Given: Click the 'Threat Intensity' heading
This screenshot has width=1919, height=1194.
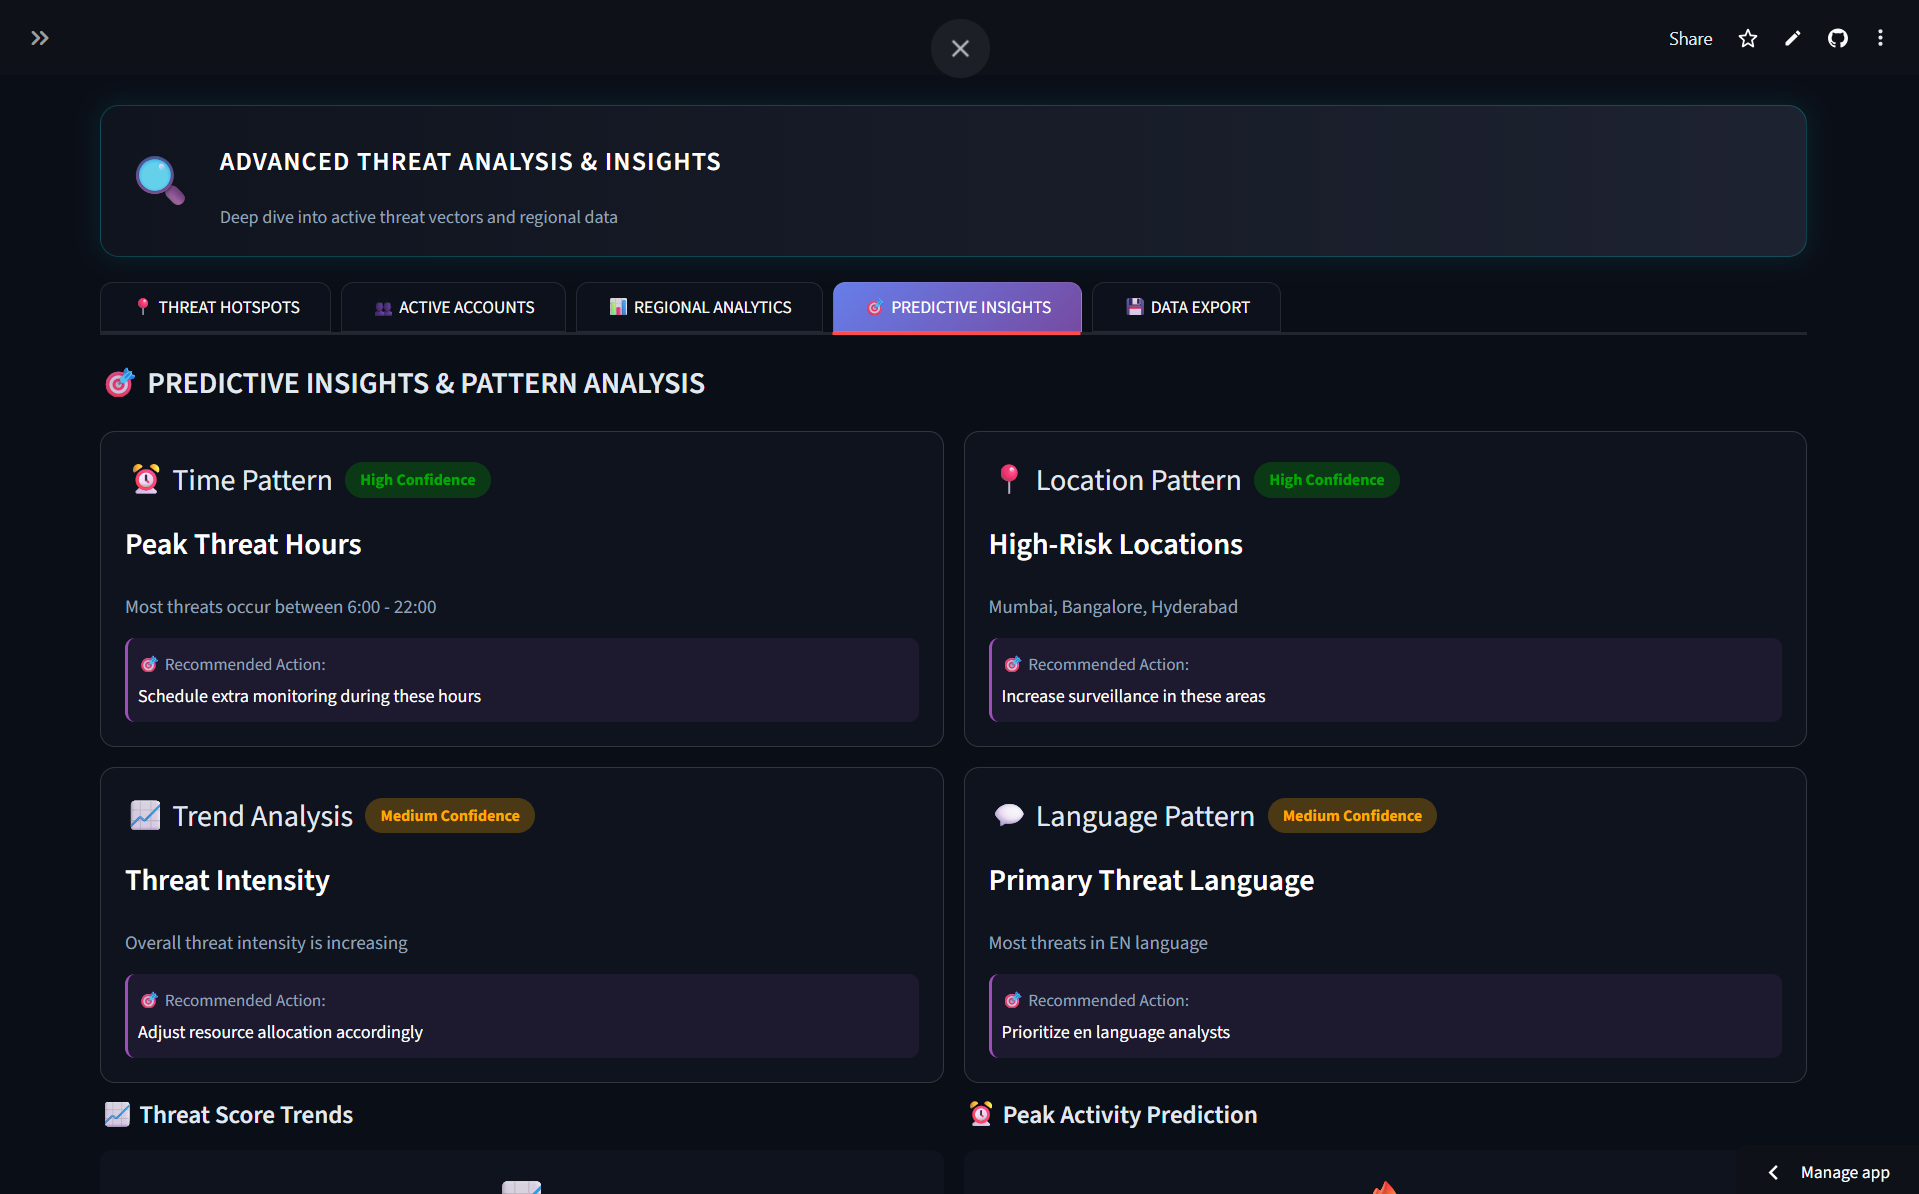Looking at the screenshot, I should coord(227,880).
